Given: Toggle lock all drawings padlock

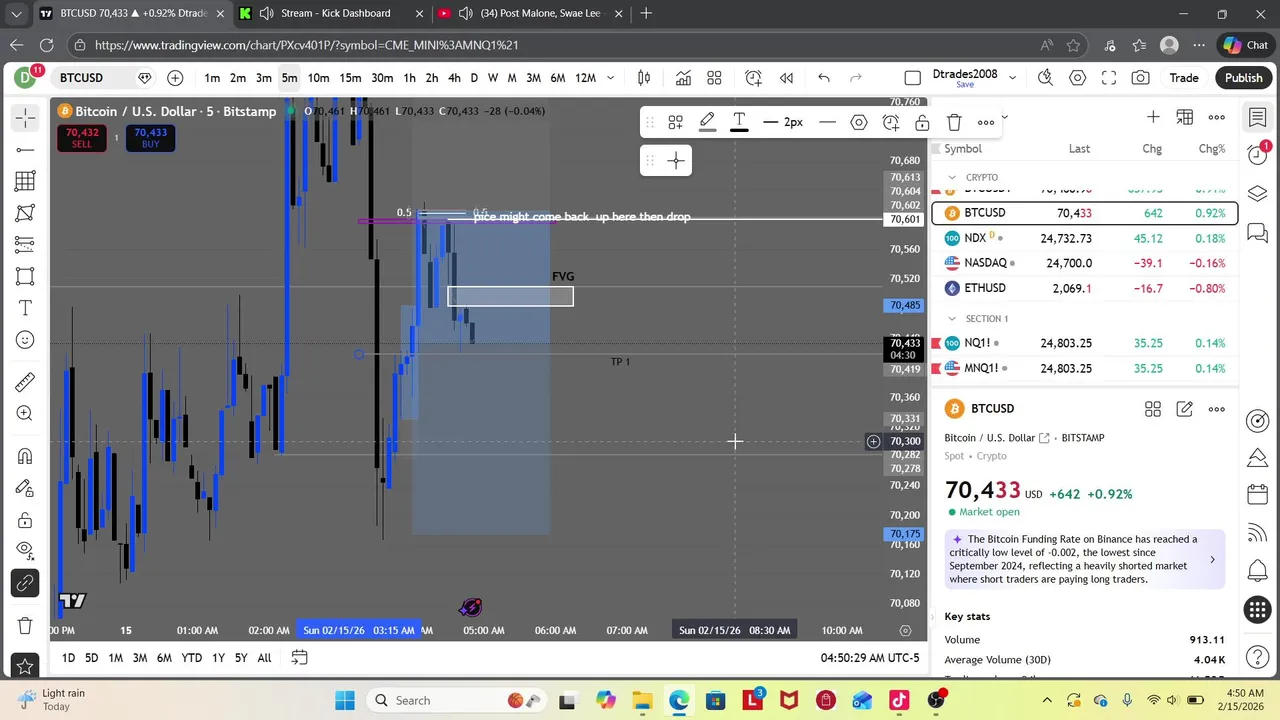Looking at the screenshot, I should click(25, 520).
